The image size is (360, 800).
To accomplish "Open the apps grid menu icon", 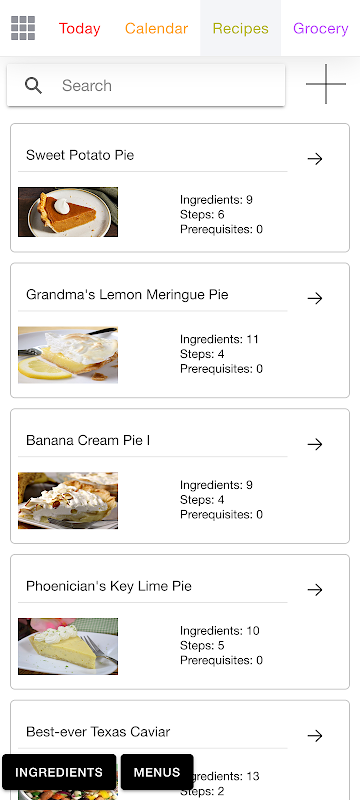I will pyautogui.click(x=23, y=28).
